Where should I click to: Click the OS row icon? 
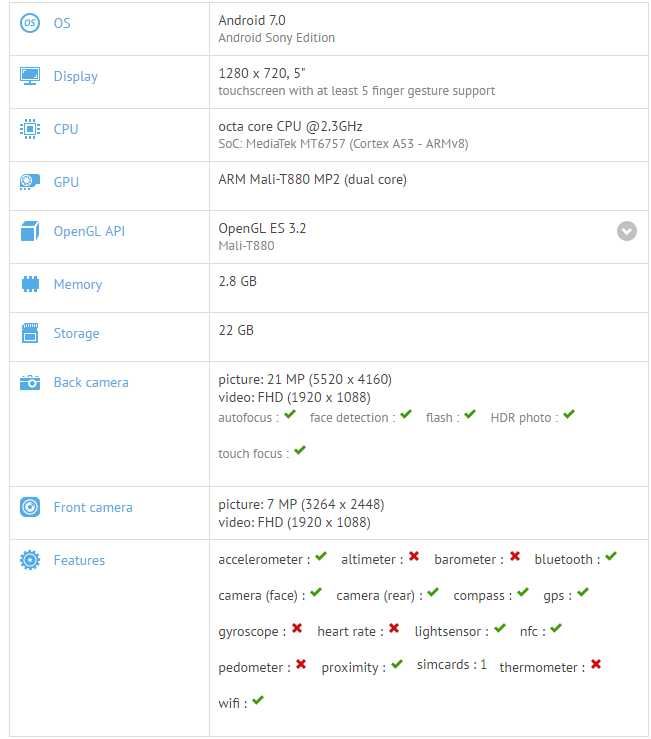tap(30, 23)
